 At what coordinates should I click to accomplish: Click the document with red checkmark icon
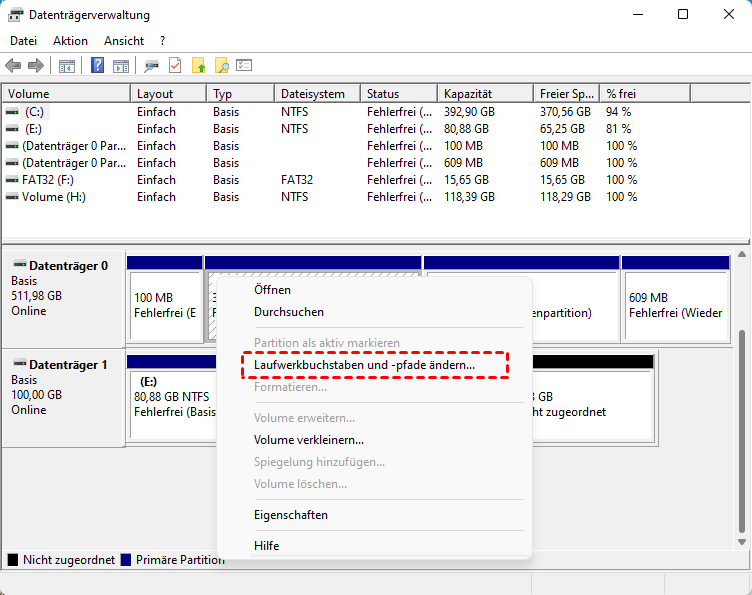(175, 65)
